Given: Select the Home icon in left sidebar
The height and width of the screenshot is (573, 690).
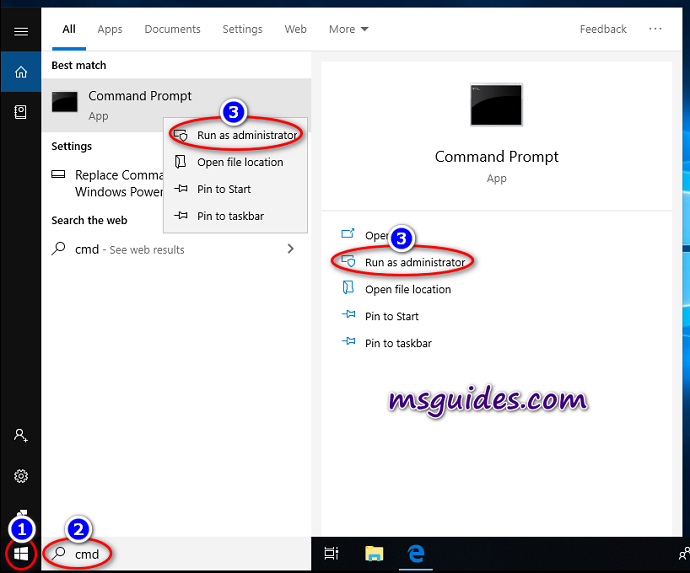Looking at the screenshot, I should click(x=20, y=72).
